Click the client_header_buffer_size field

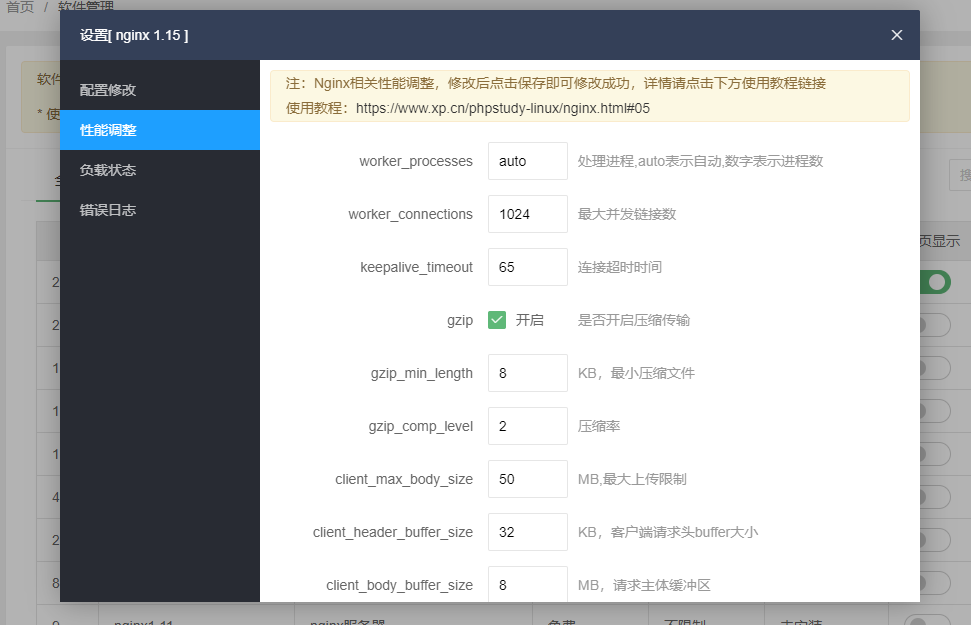527,532
